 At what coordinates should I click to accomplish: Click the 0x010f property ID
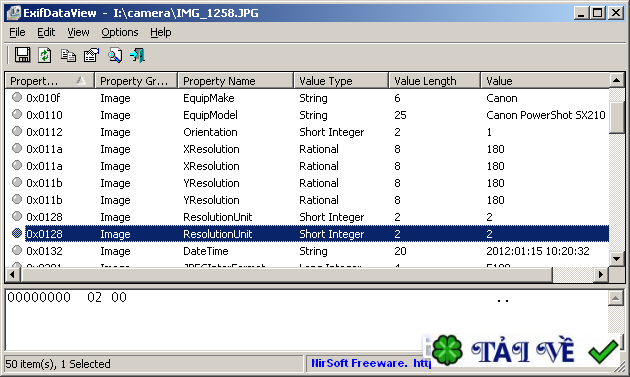click(x=43, y=98)
